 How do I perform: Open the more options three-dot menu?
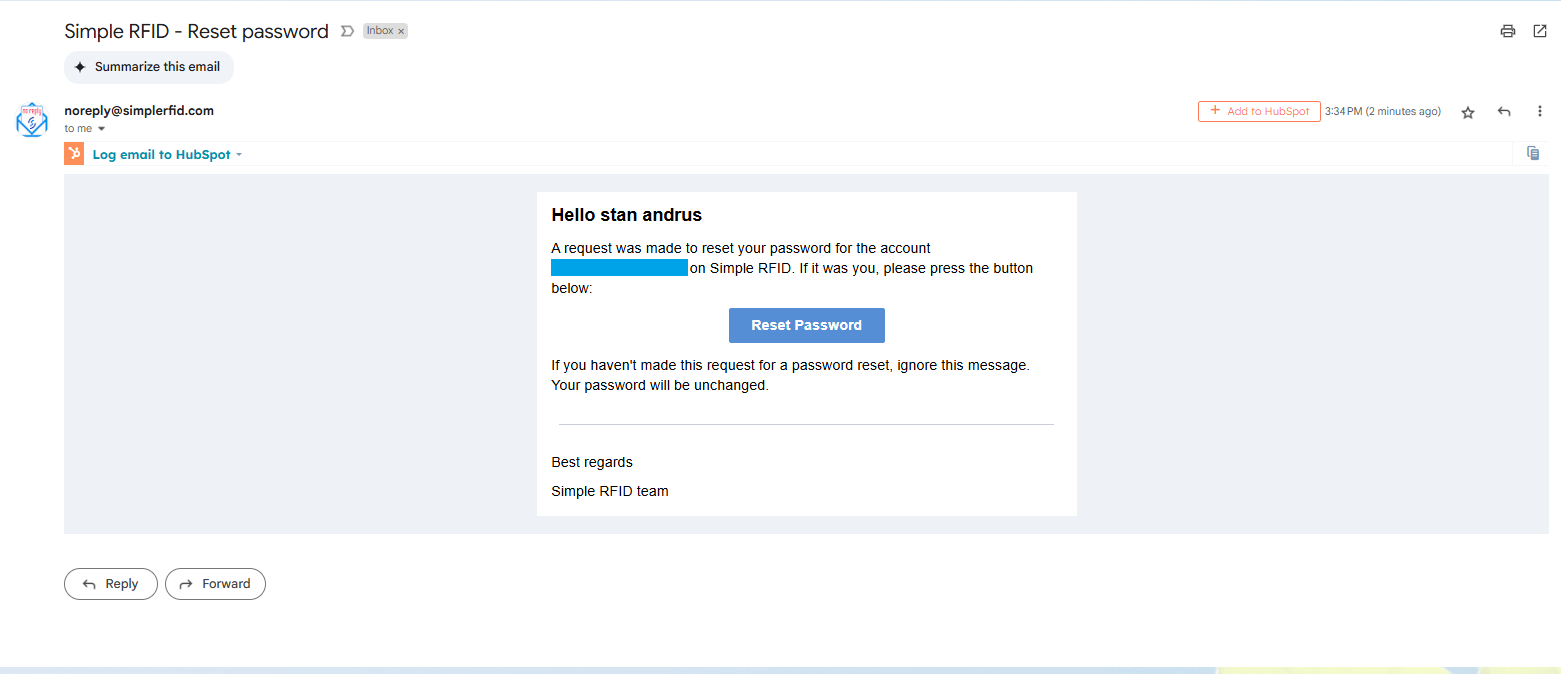pos(1540,112)
